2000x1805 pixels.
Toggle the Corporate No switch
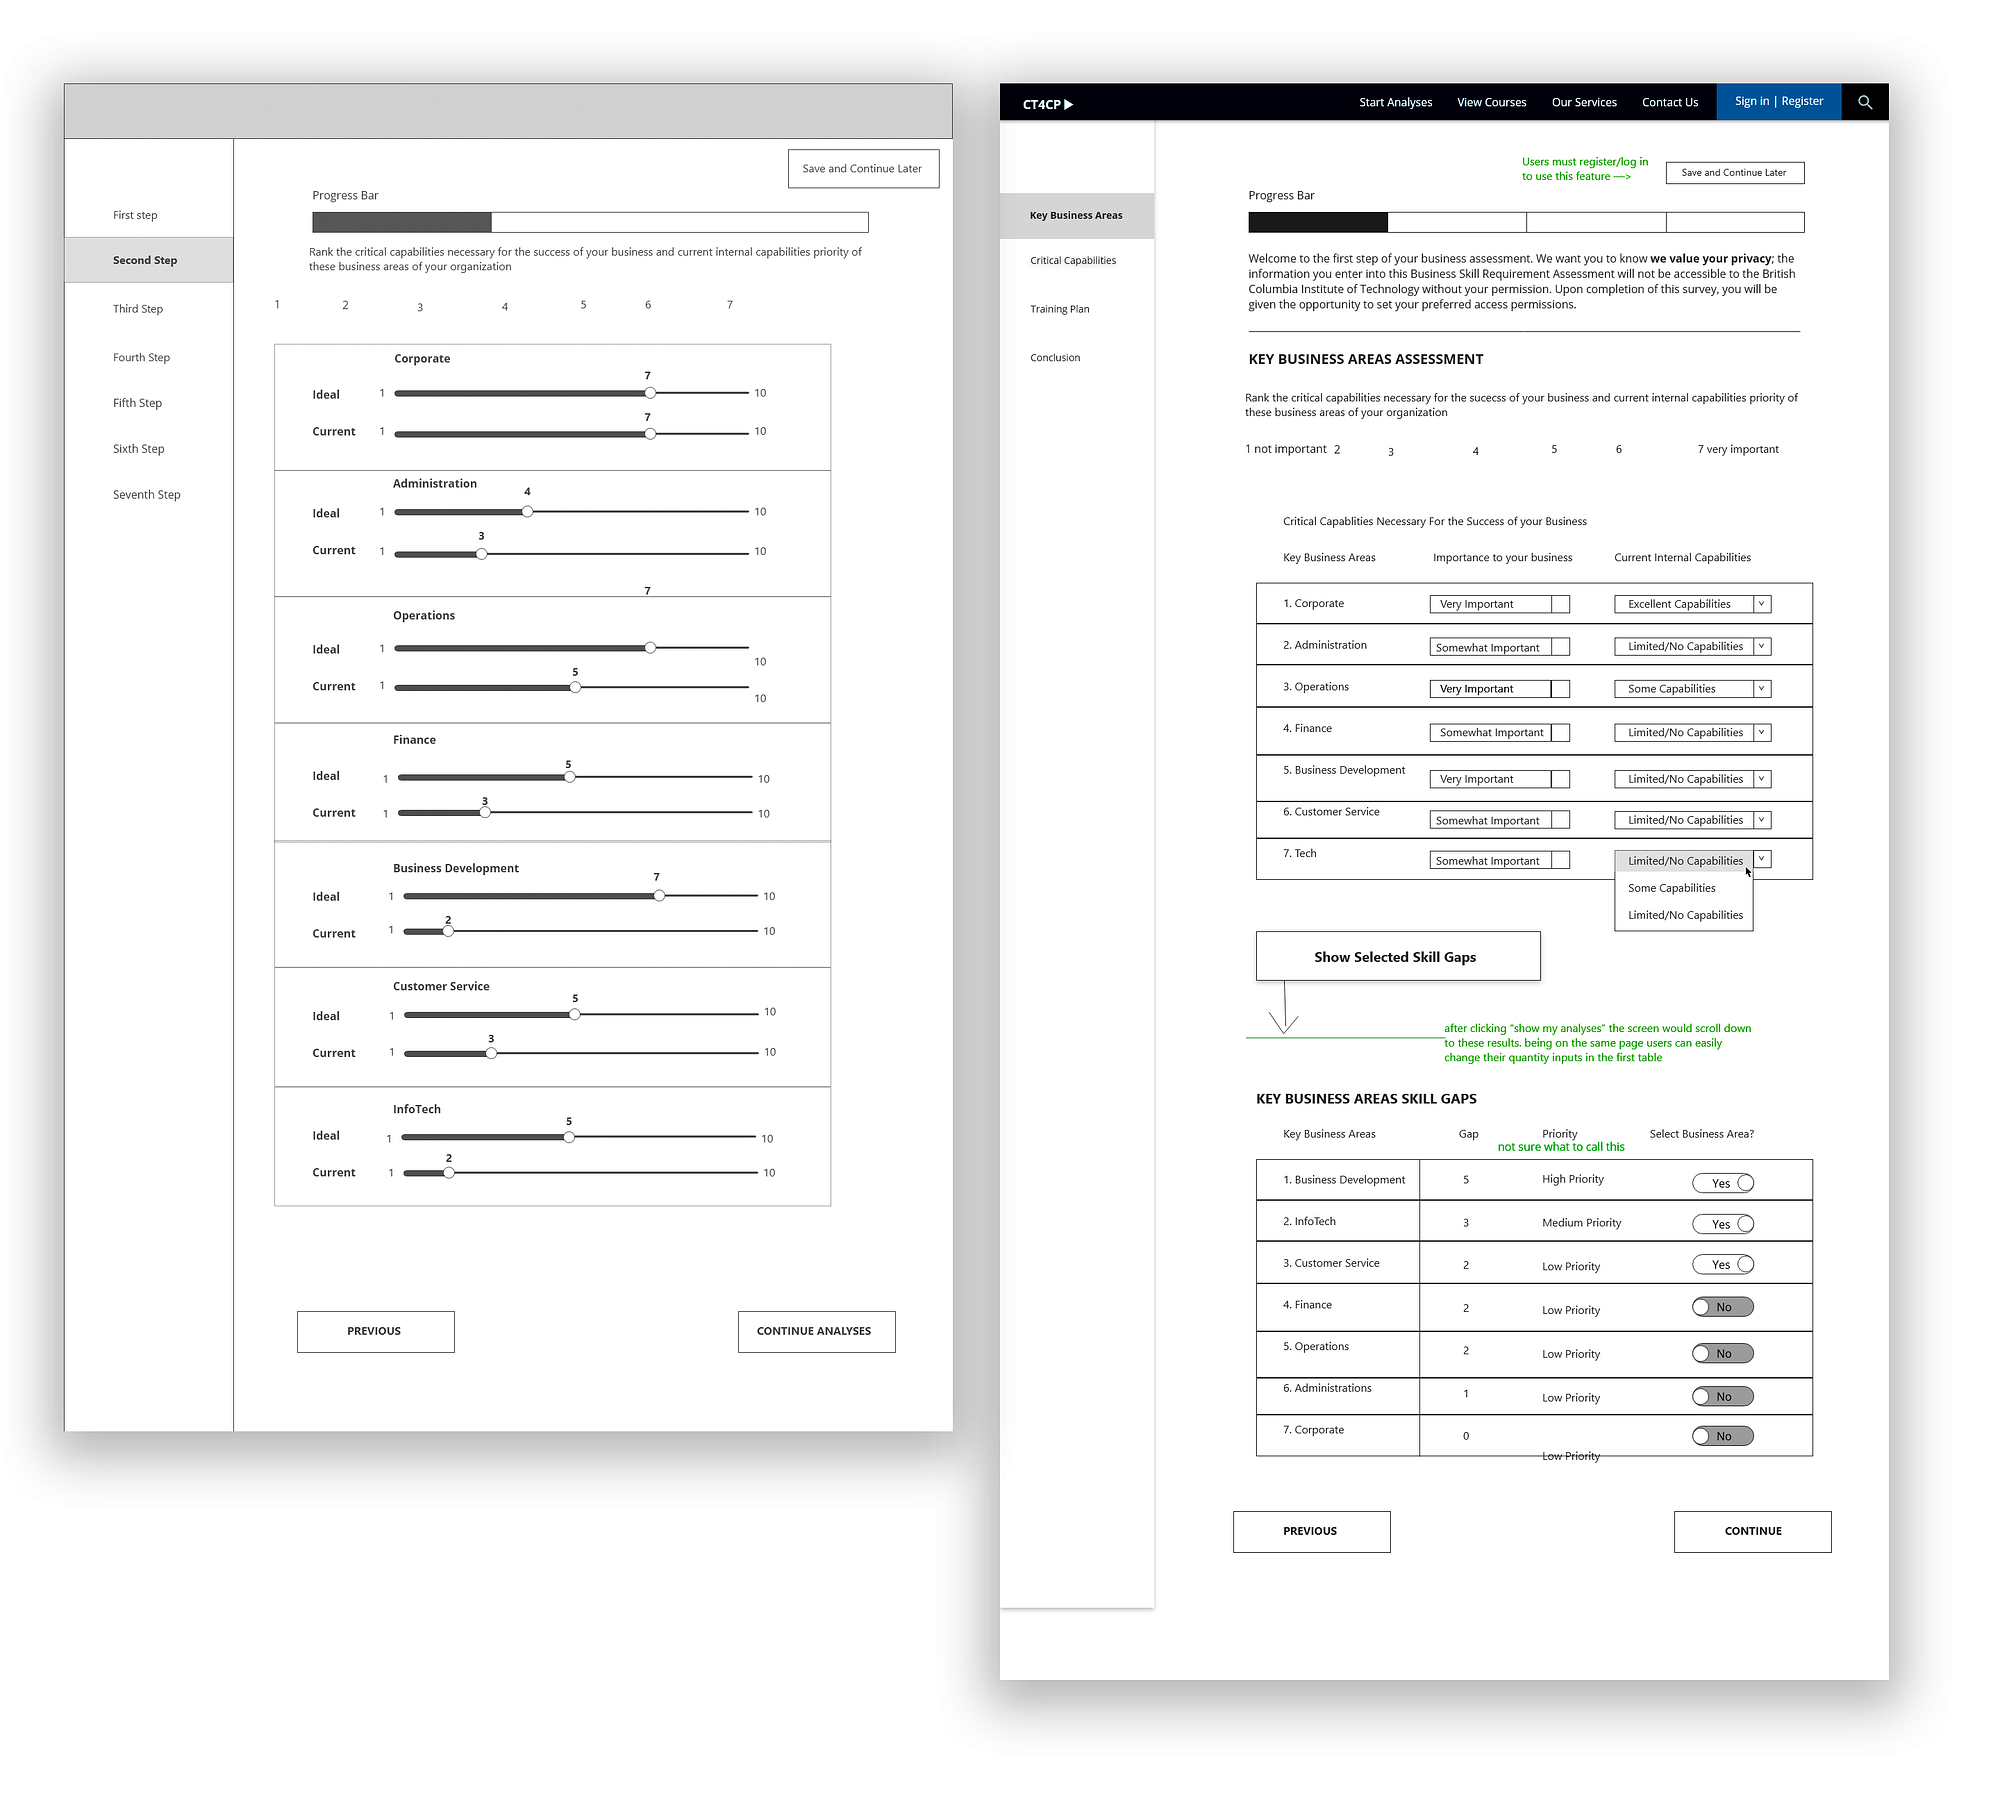[1722, 1436]
